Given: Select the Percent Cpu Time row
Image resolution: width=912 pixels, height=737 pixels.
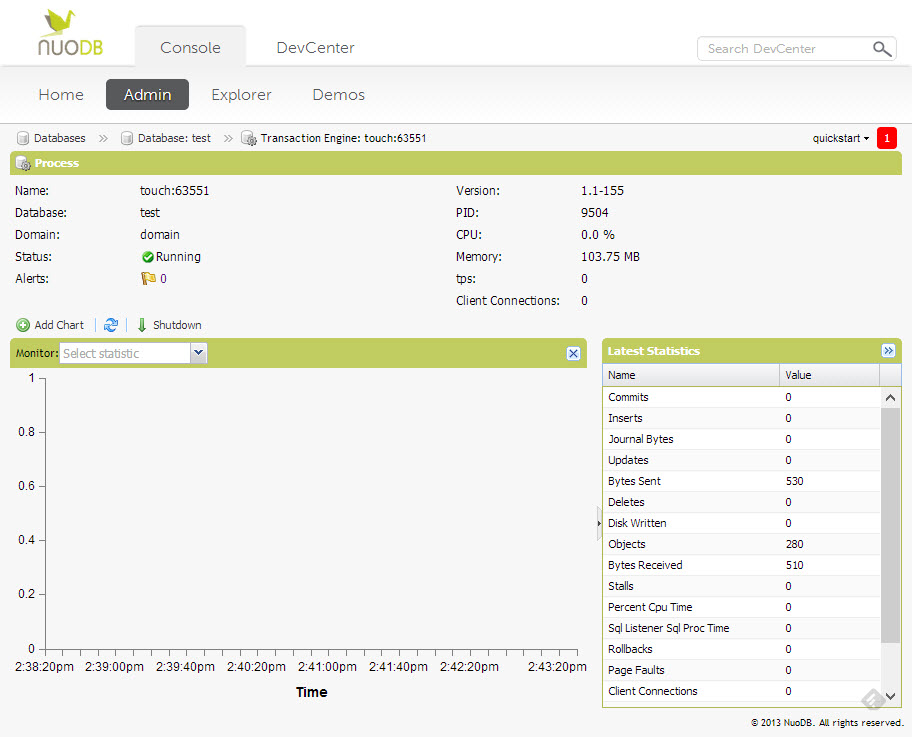Looking at the screenshot, I should (742, 607).
